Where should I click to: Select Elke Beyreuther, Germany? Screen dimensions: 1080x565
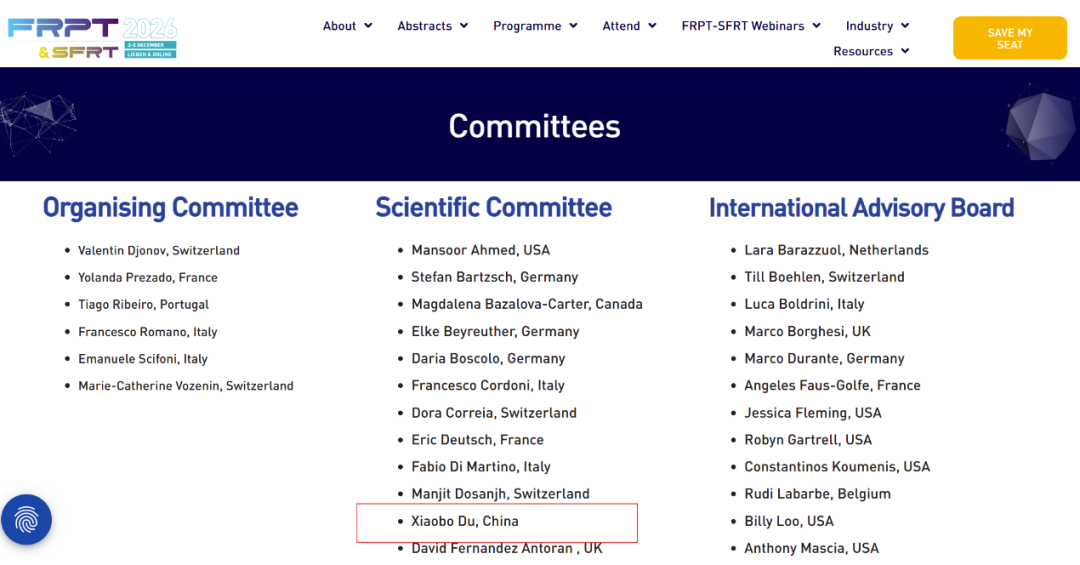495,331
